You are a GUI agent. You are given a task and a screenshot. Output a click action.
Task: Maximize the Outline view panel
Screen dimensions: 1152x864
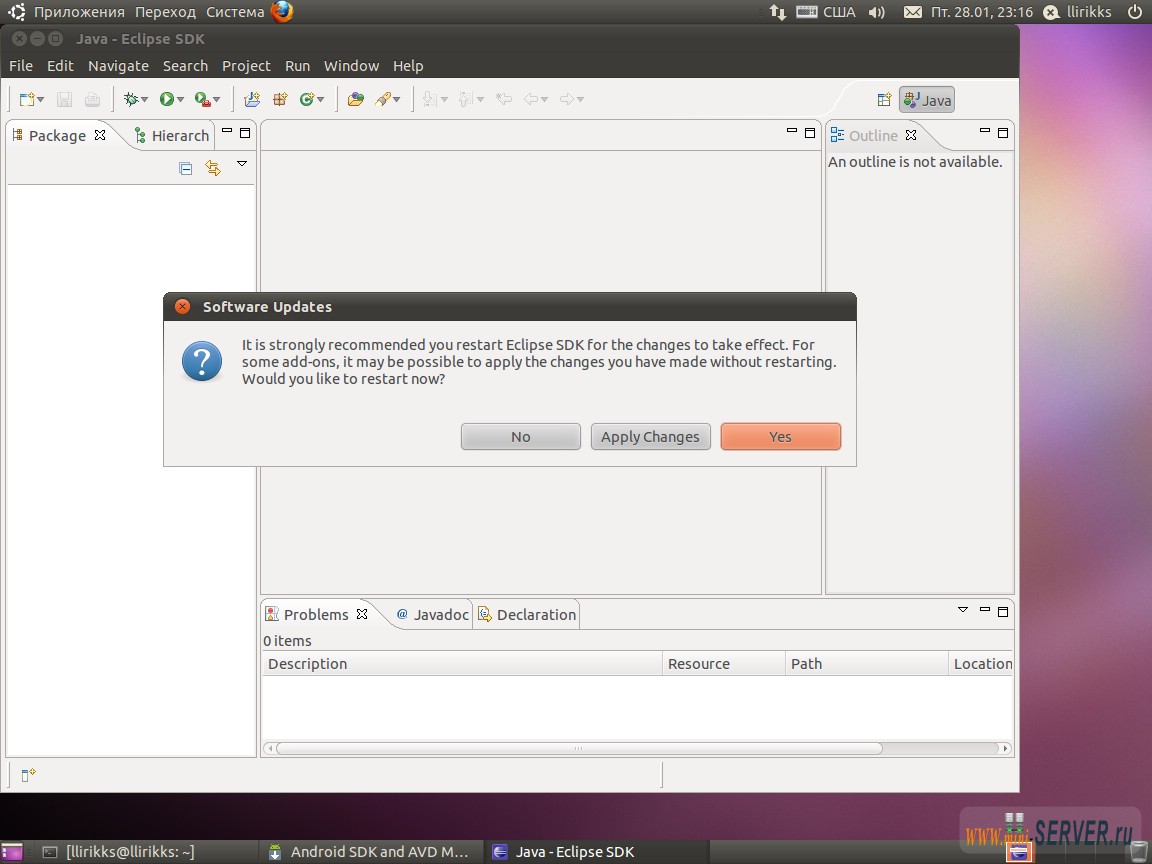pos(1003,133)
